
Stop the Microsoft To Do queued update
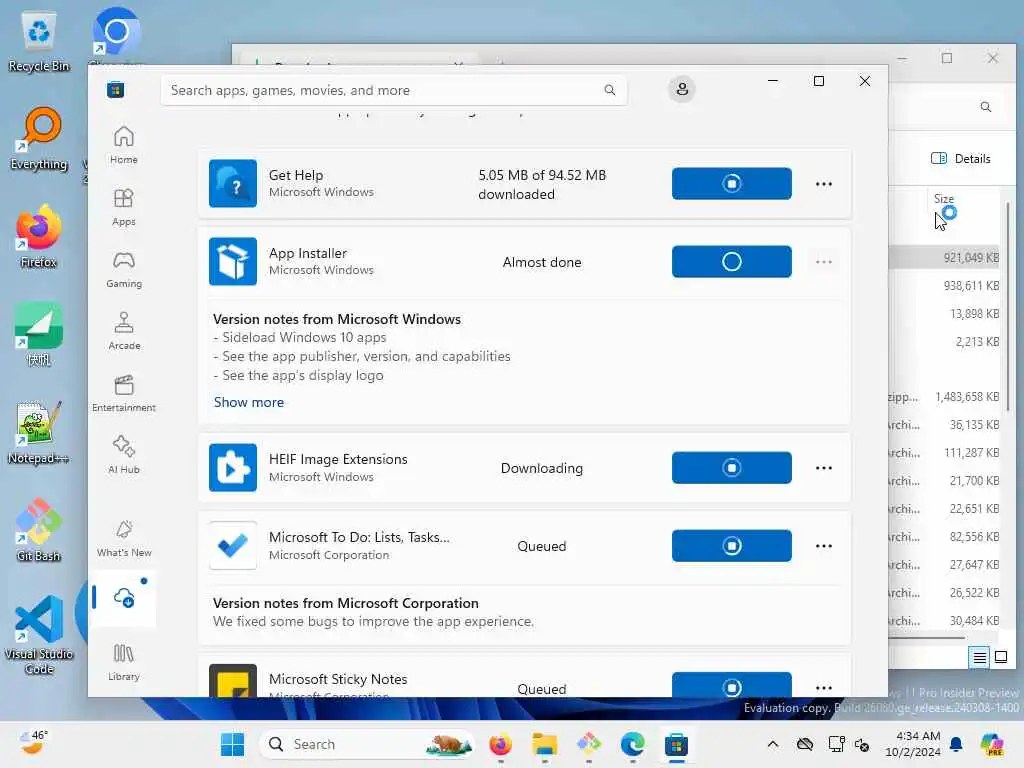point(731,545)
